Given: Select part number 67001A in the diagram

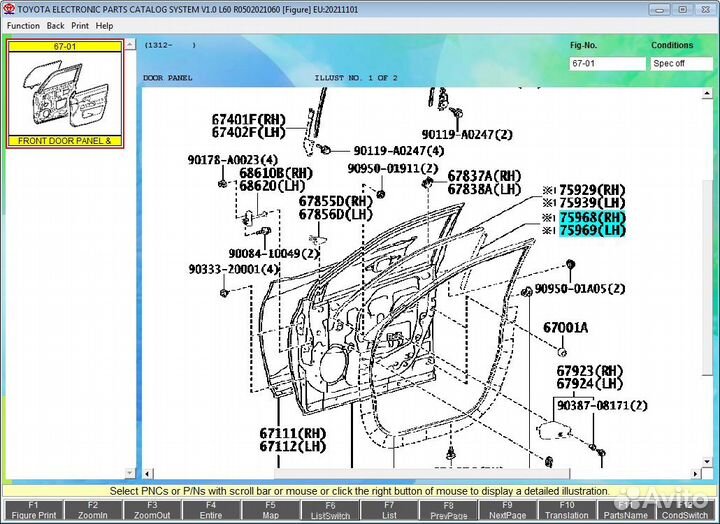Looking at the screenshot, I should [x=565, y=327].
